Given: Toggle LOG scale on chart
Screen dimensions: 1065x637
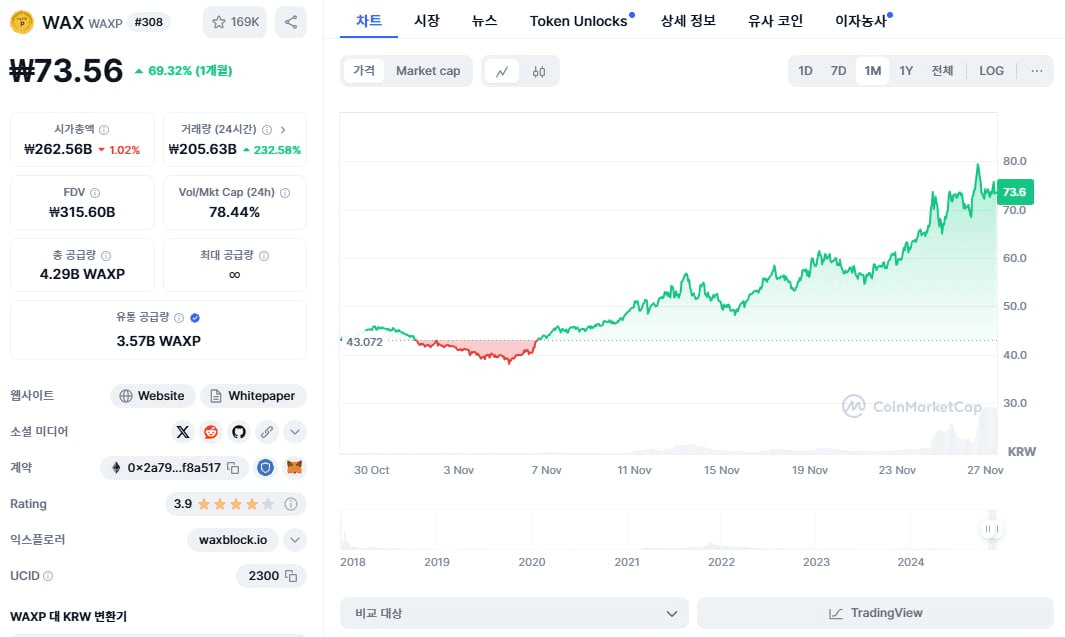Looking at the screenshot, I should (992, 71).
